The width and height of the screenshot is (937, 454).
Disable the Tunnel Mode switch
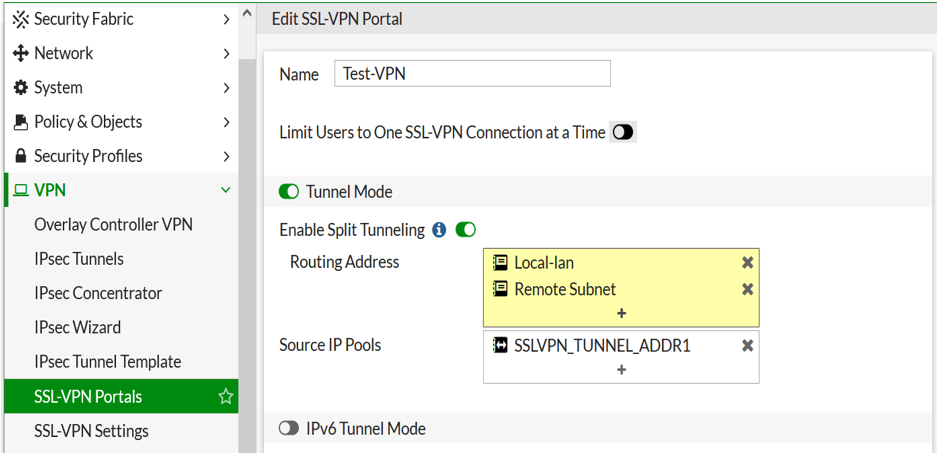tap(289, 192)
